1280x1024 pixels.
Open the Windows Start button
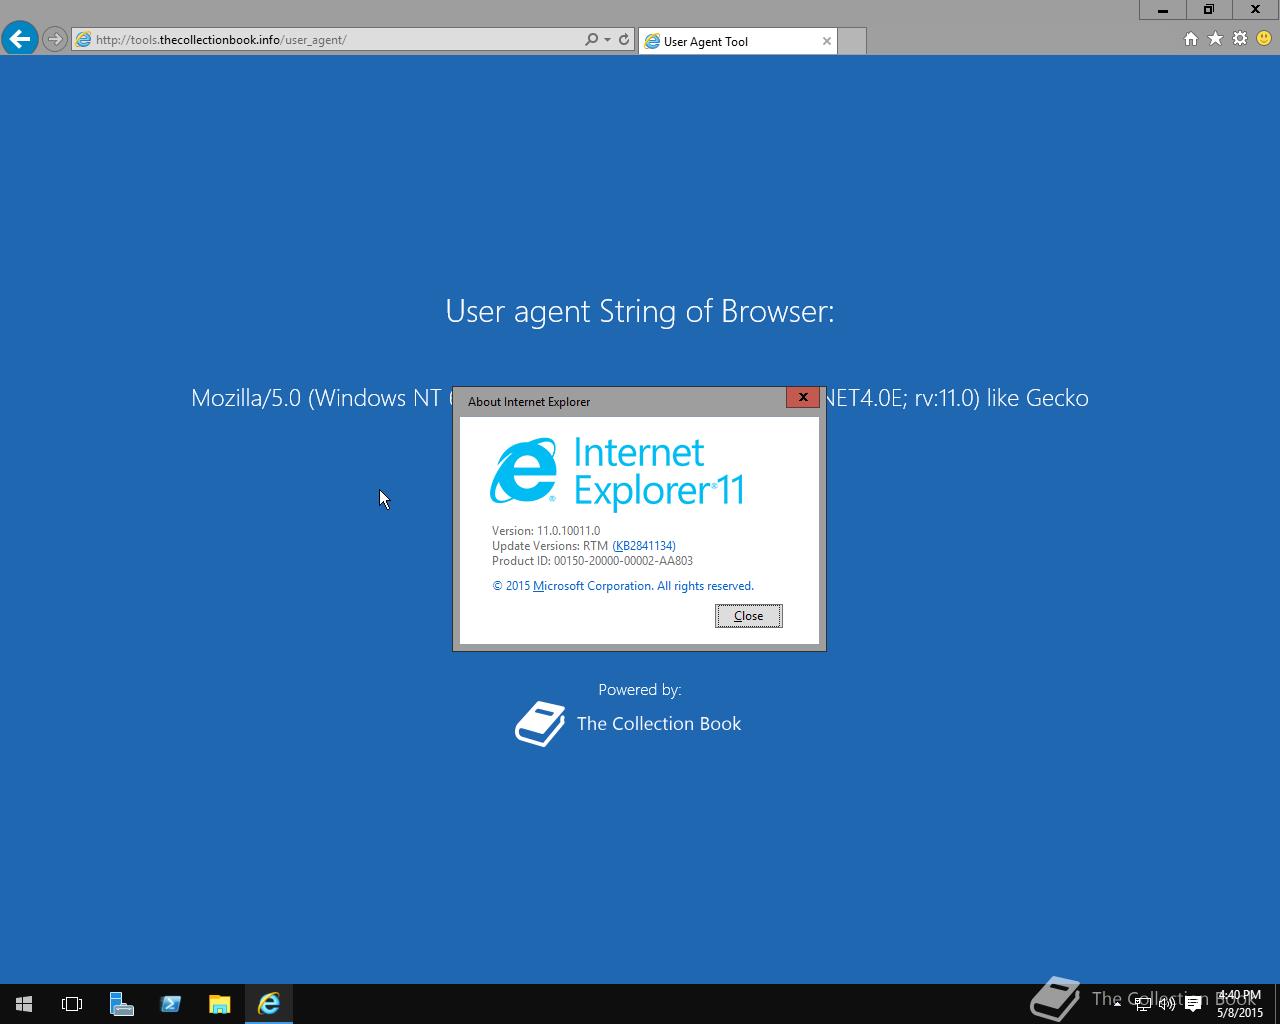pyautogui.click(x=24, y=1004)
